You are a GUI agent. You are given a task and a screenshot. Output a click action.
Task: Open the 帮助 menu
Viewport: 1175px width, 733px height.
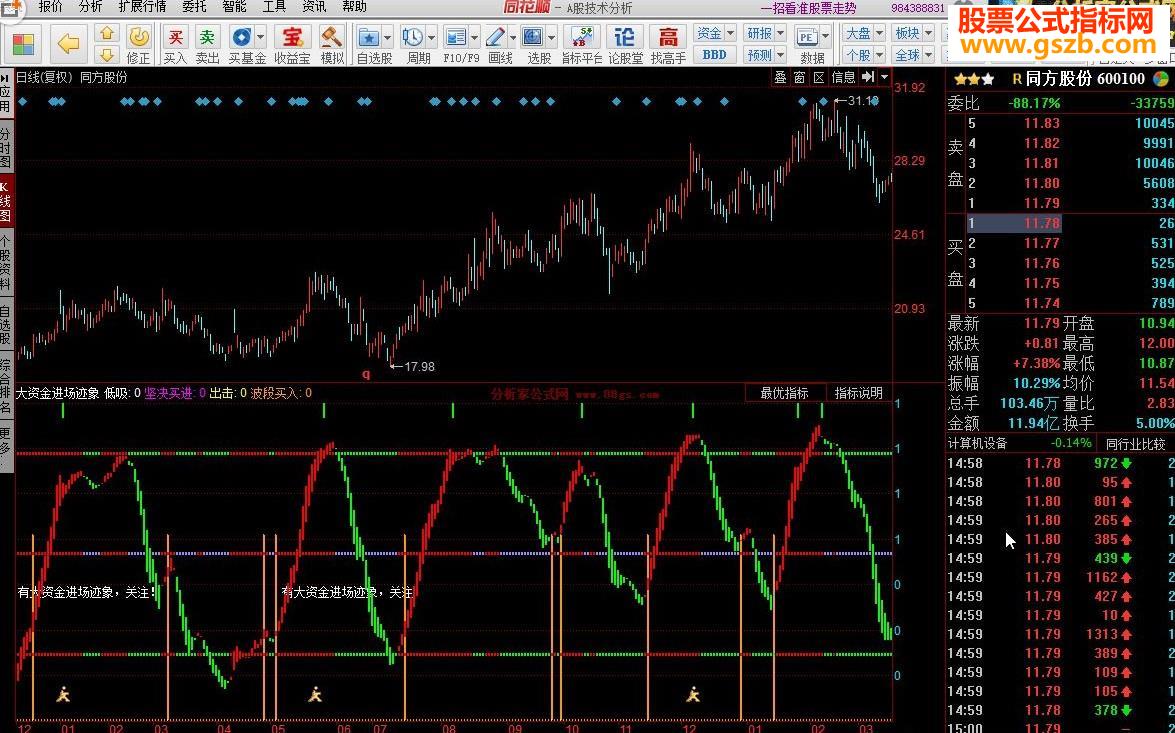click(354, 7)
